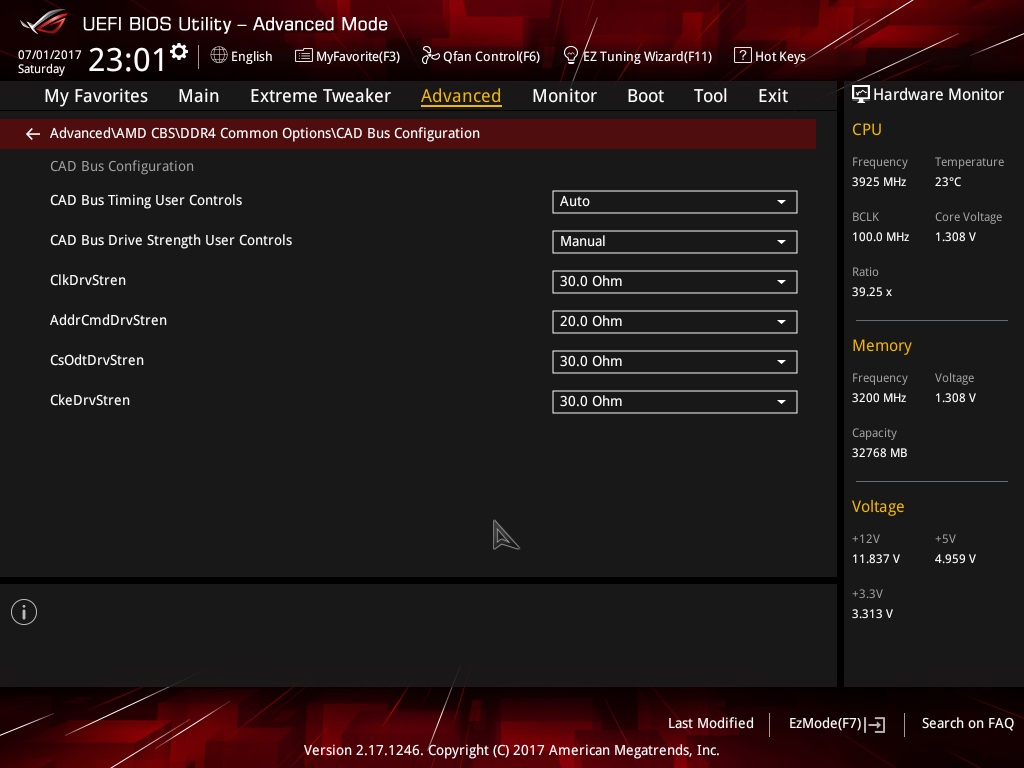This screenshot has width=1024, height=768.
Task: Click BCLK value 100.0 MHz
Action: (x=880, y=237)
